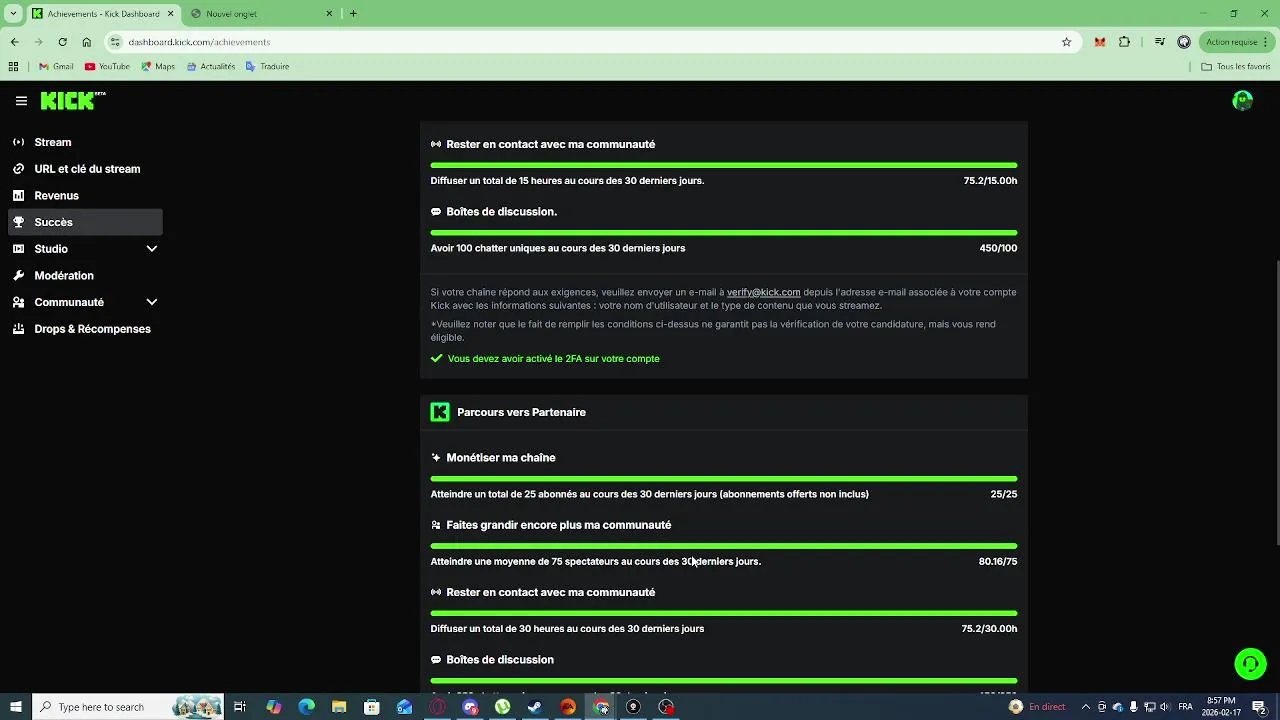Expand the Studio sidebar section
The width and height of the screenshot is (1280, 720).
tap(152, 249)
